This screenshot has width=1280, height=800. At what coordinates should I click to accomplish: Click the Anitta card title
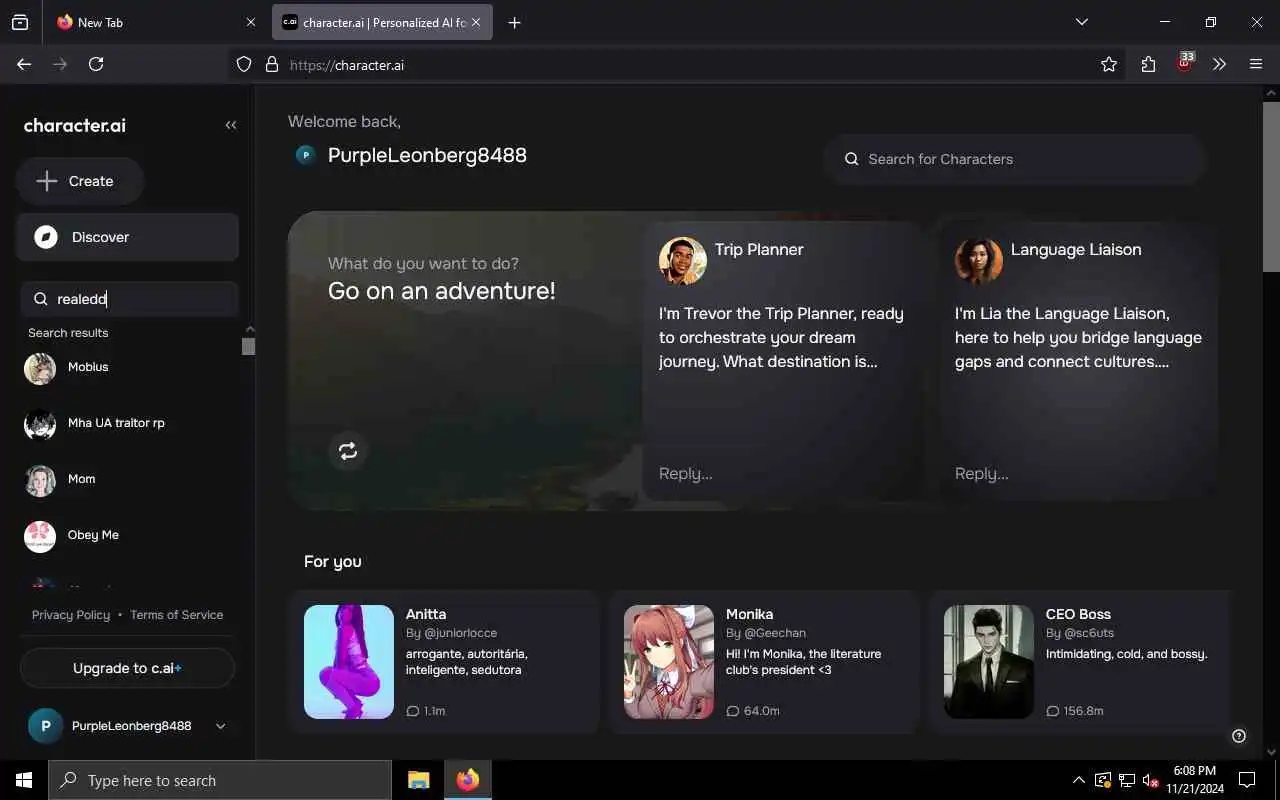pyautogui.click(x=426, y=614)
